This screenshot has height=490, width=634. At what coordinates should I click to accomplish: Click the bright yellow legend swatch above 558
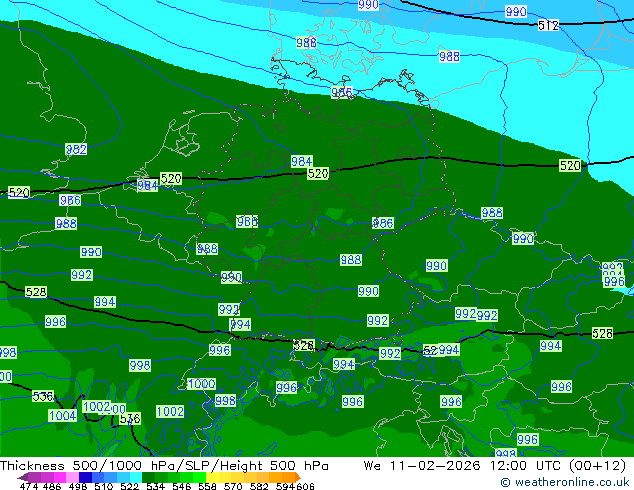212,477
